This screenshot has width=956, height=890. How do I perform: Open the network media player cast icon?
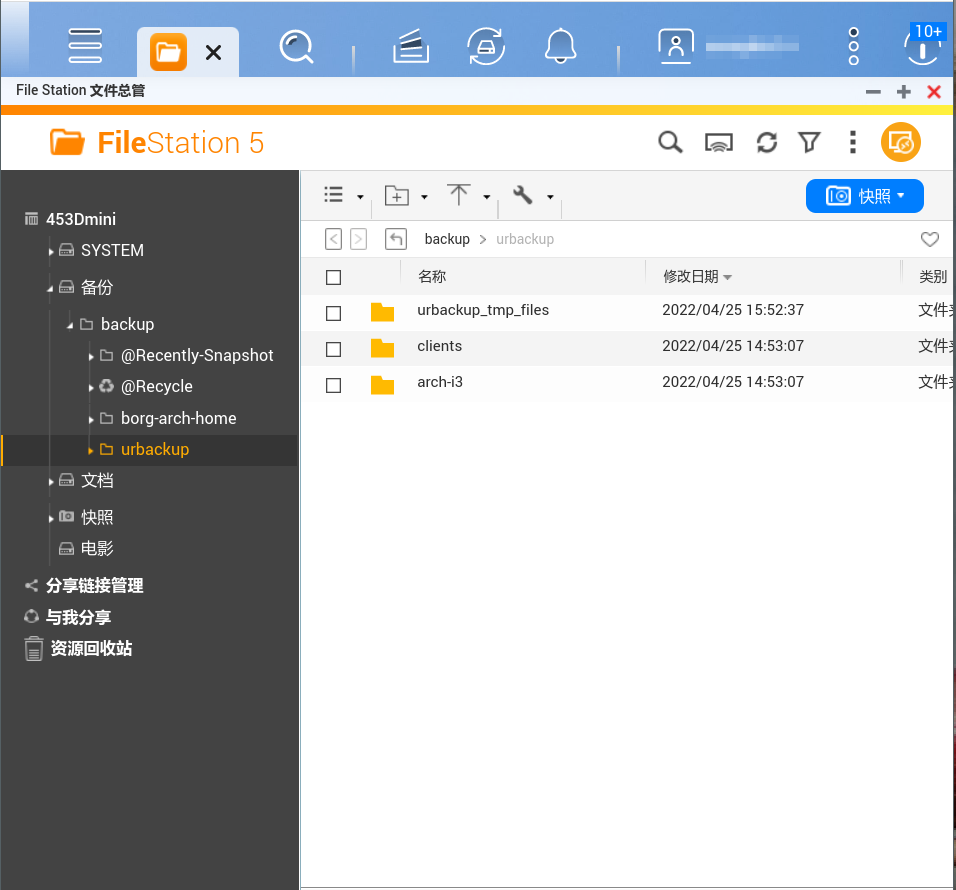pos(718,143)
